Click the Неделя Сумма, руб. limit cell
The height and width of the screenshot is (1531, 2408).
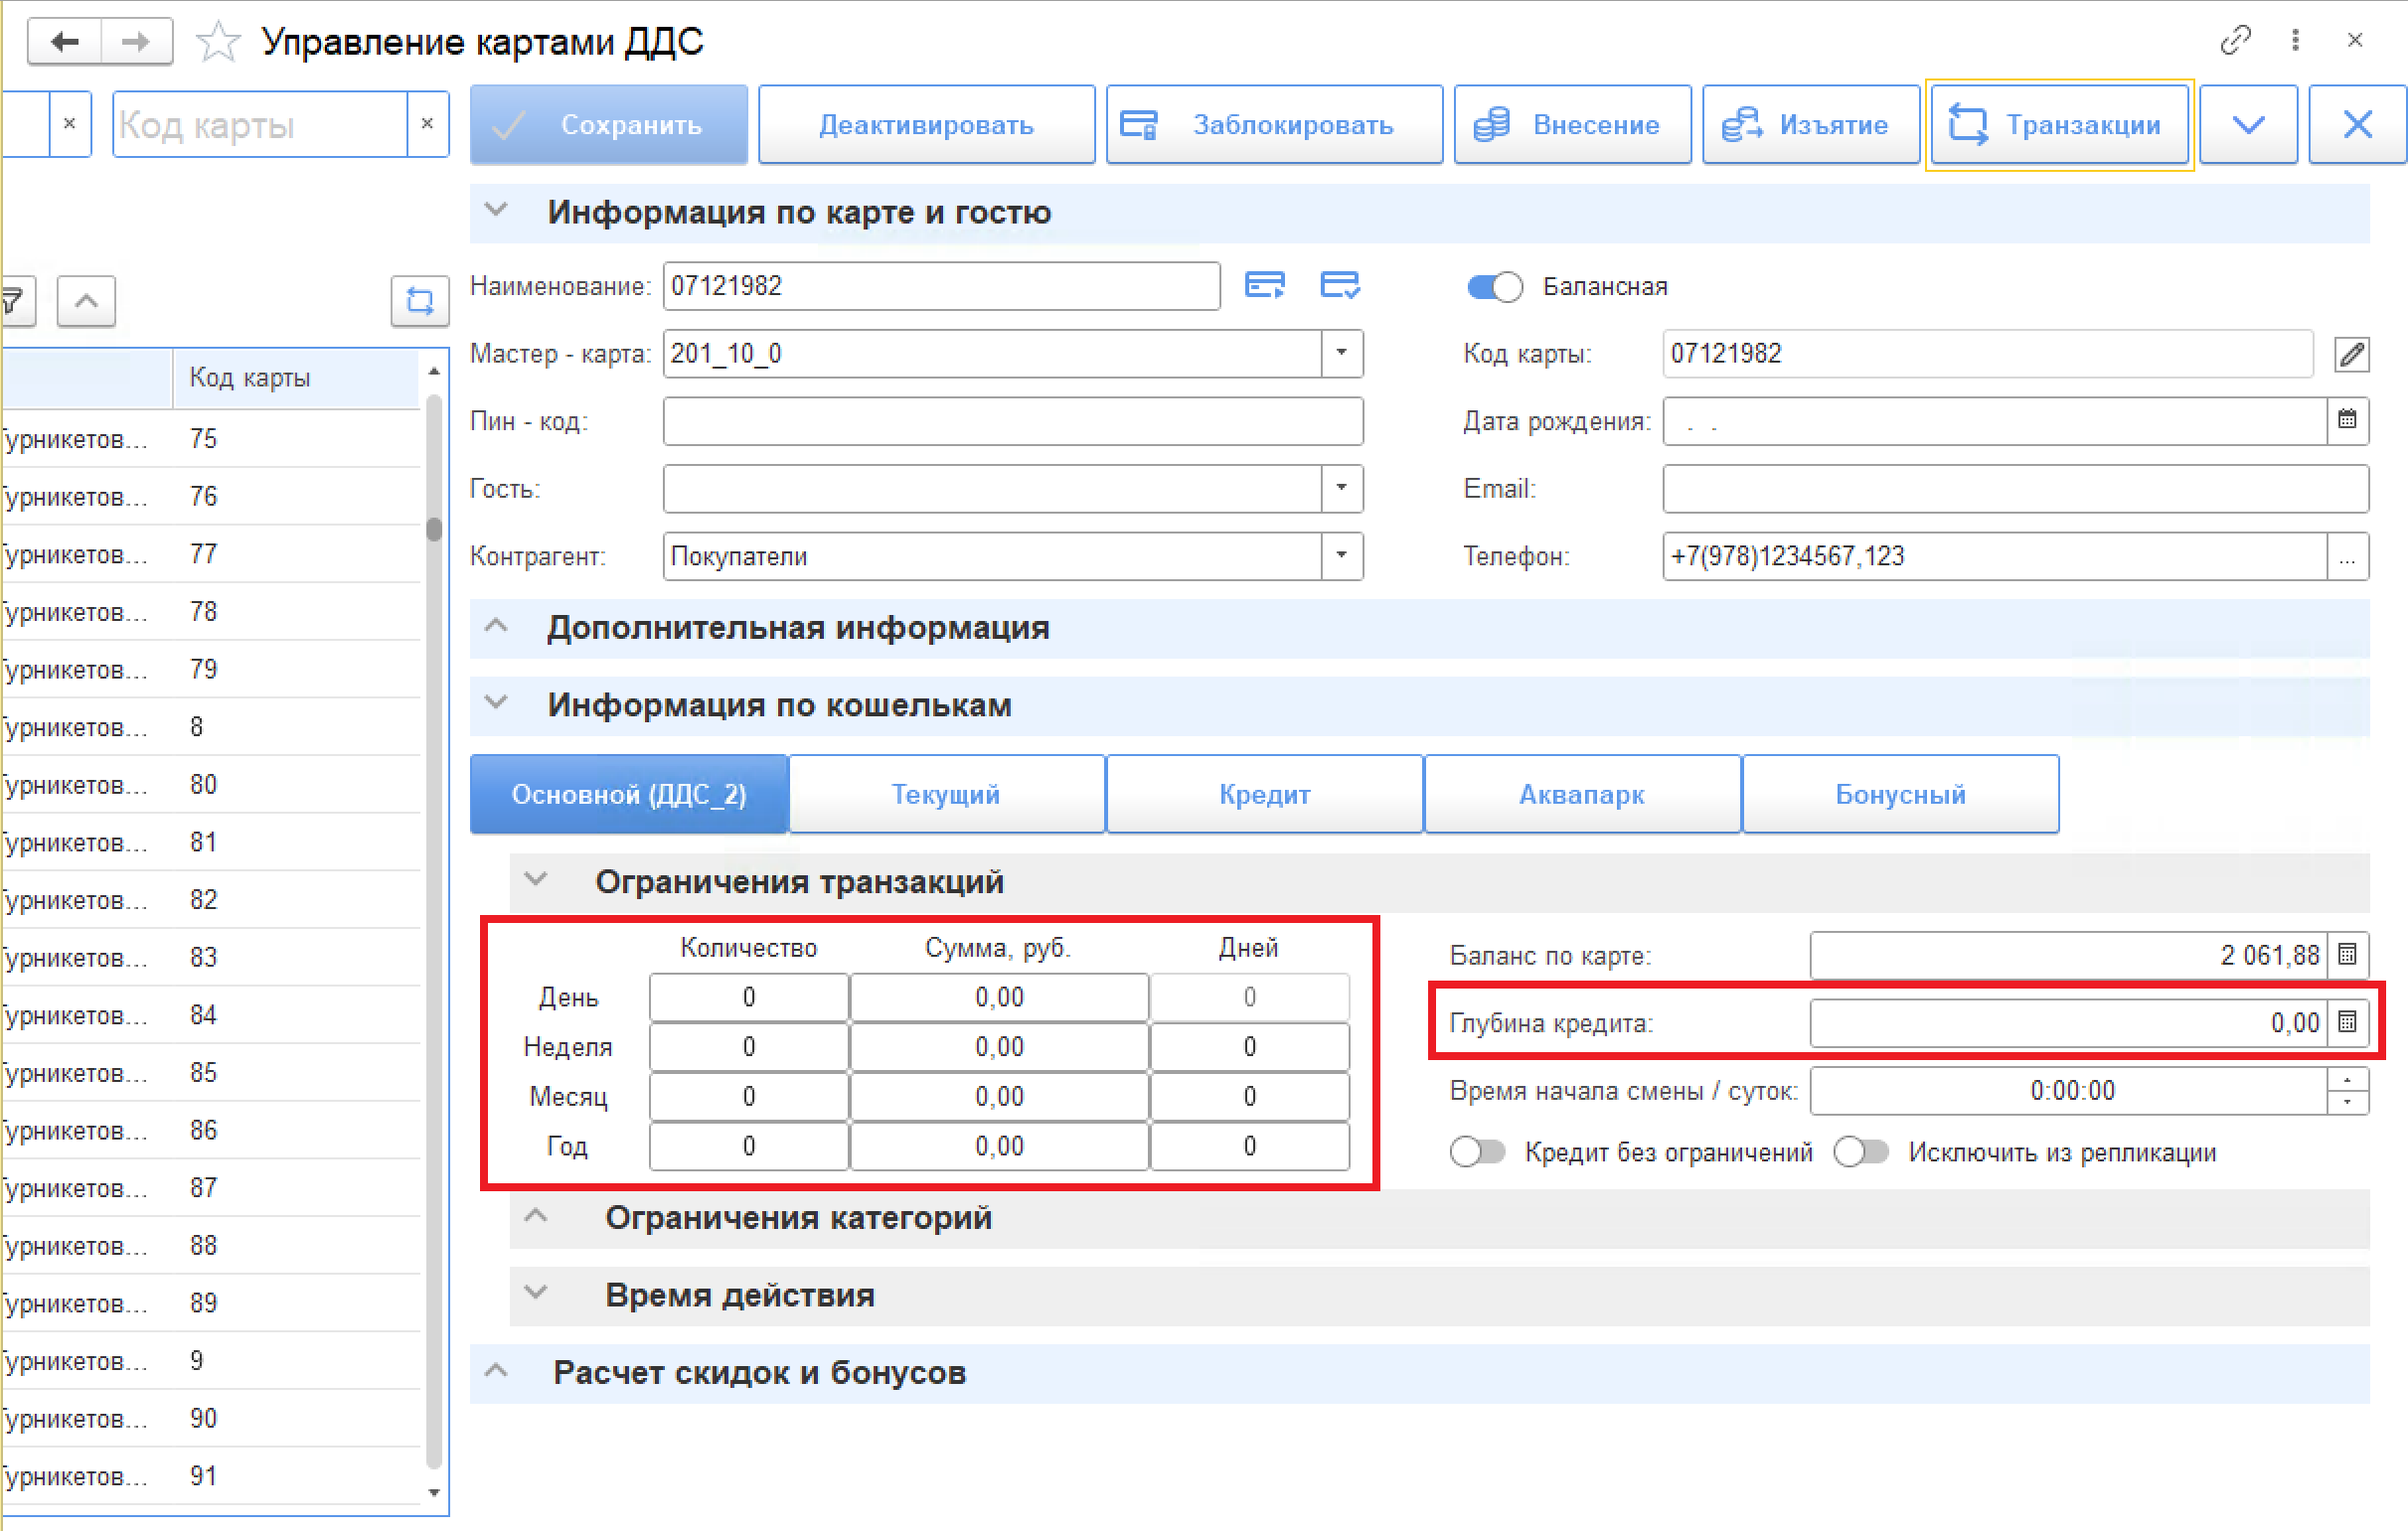999,1046
